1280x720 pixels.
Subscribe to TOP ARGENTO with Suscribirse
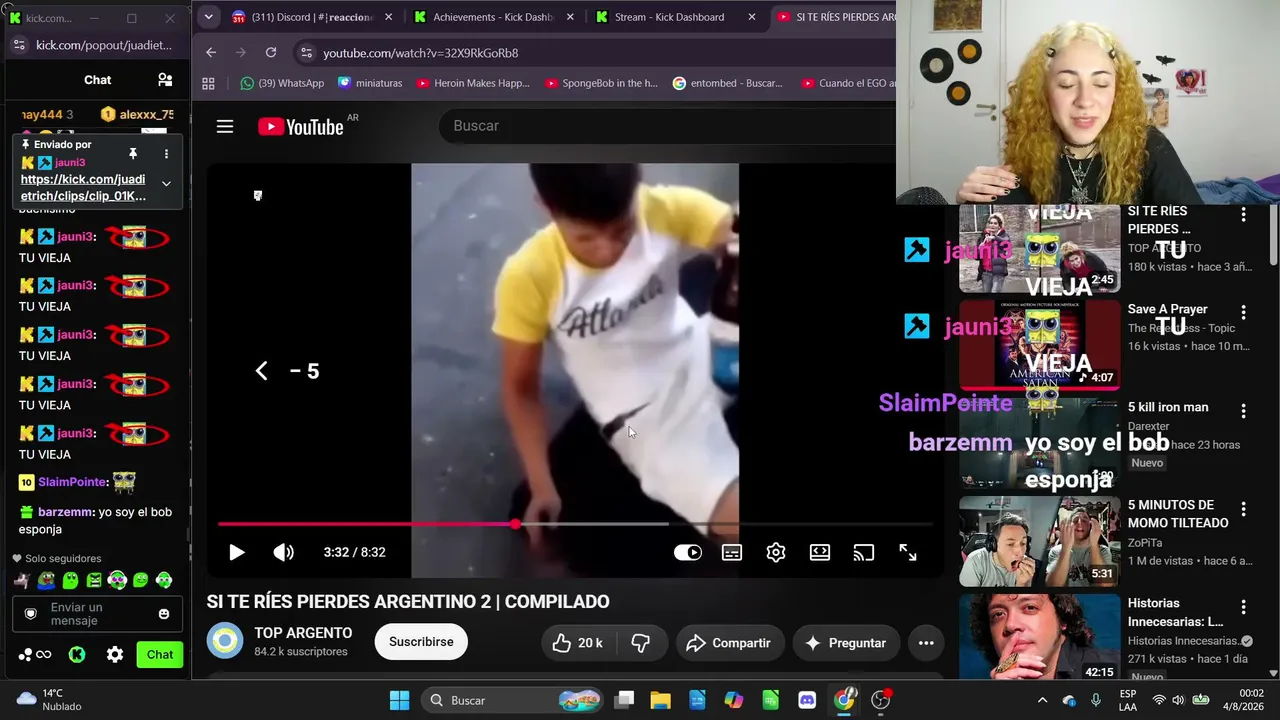421,642
